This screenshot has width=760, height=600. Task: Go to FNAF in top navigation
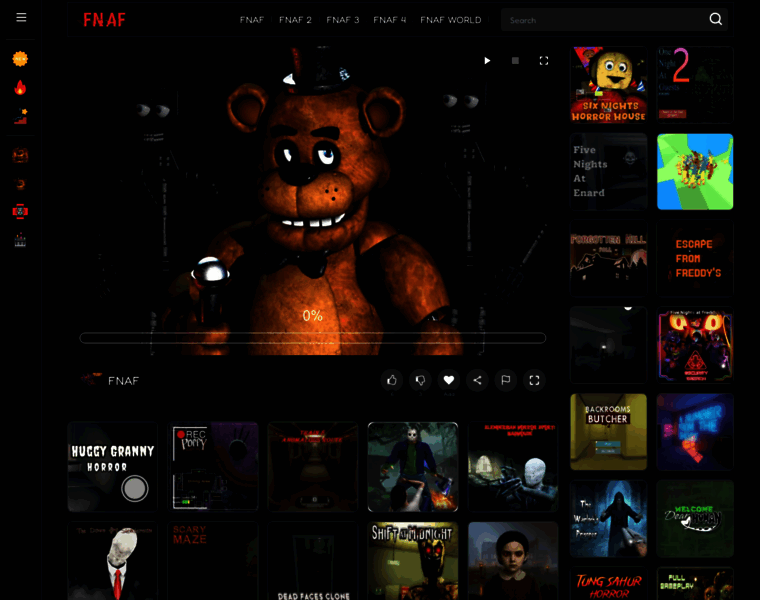point(252,20)
